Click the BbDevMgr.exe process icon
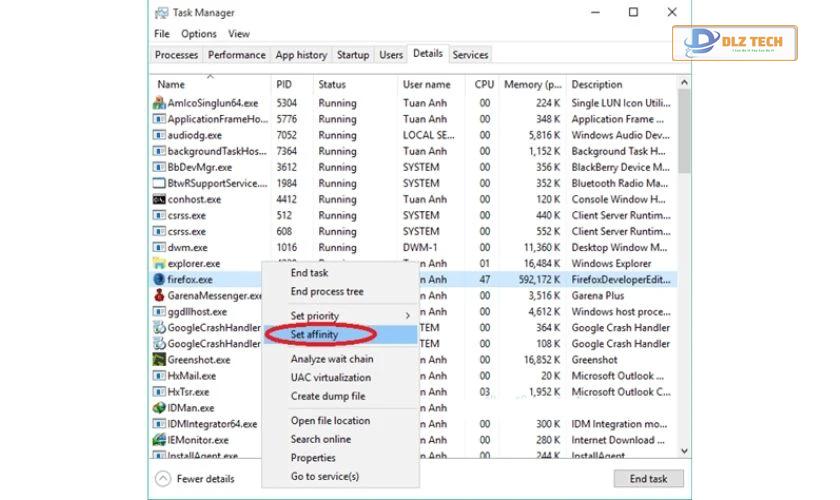Image resolution: width=840 pixels, height=500 pixels. pos(159,167)
